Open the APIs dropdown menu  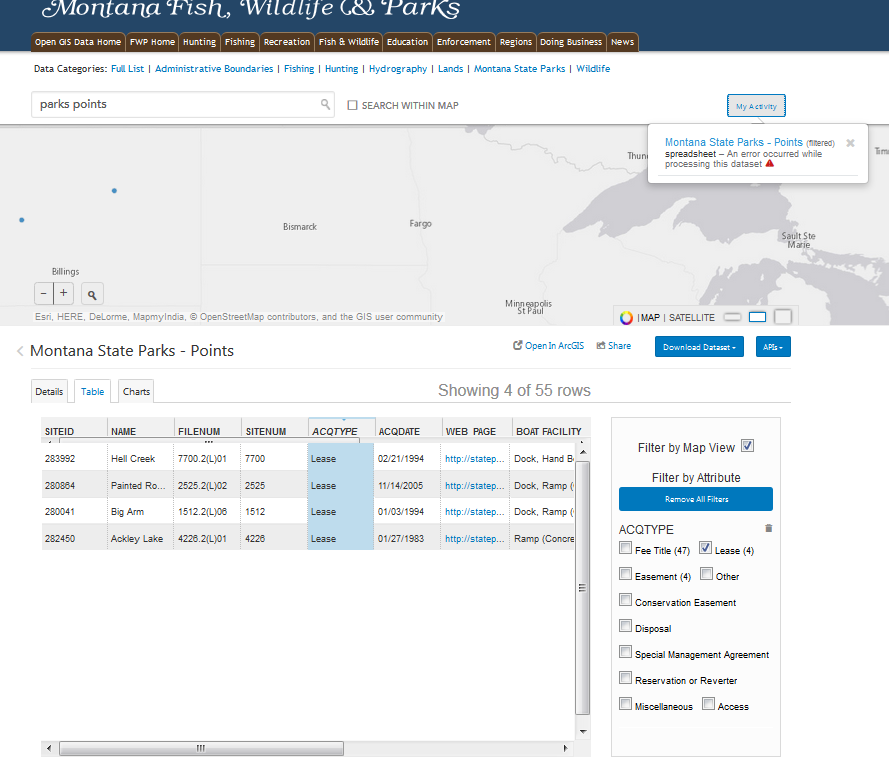point(773,347)
